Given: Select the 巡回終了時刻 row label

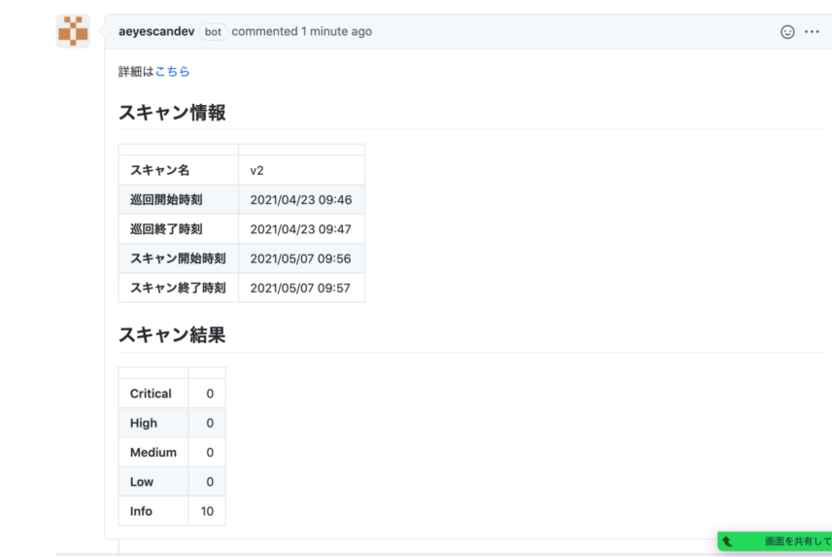Looking at the screenshot, I should point(166,229).
